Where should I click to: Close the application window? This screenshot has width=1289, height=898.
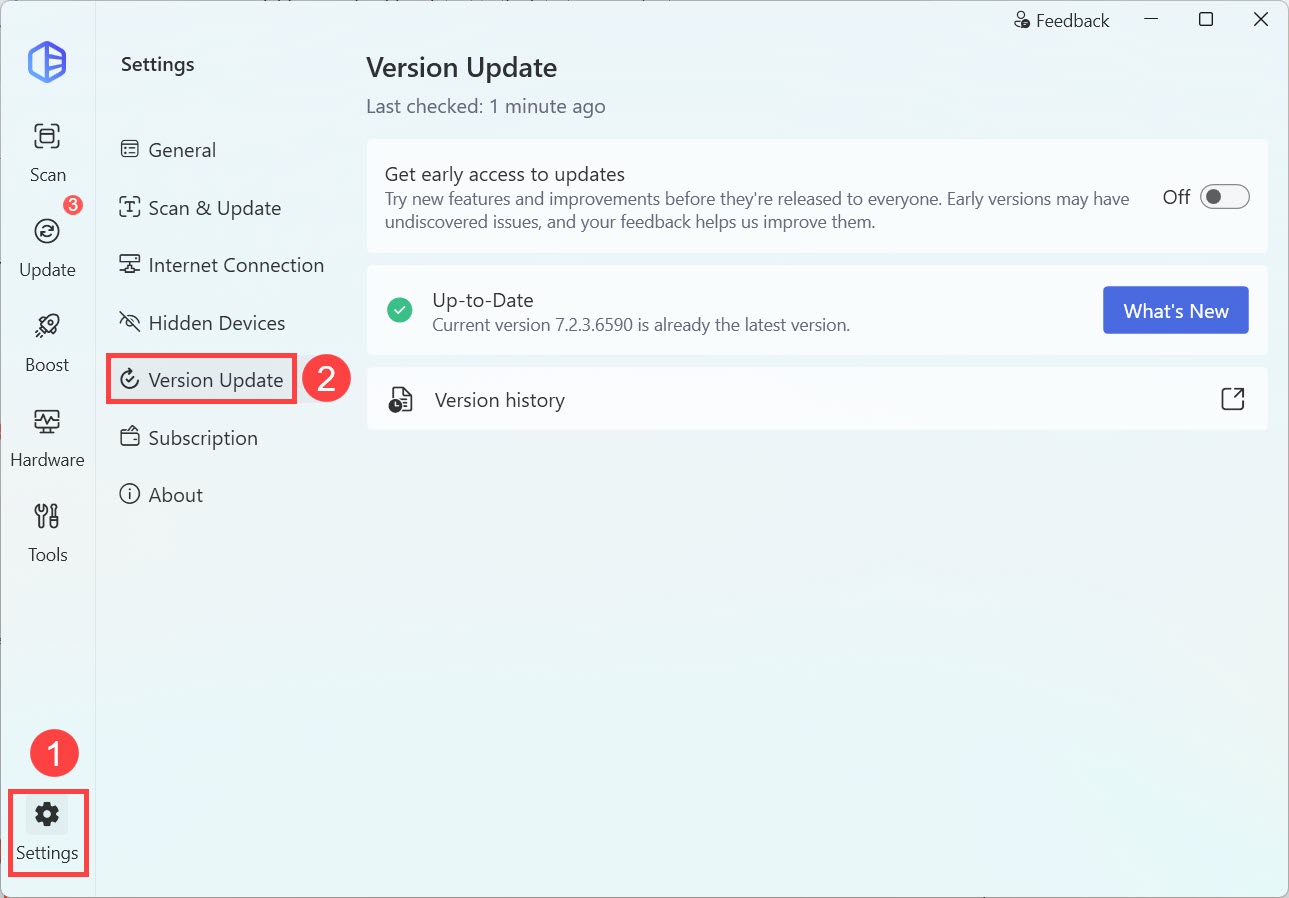click(x=1261, y=20)
